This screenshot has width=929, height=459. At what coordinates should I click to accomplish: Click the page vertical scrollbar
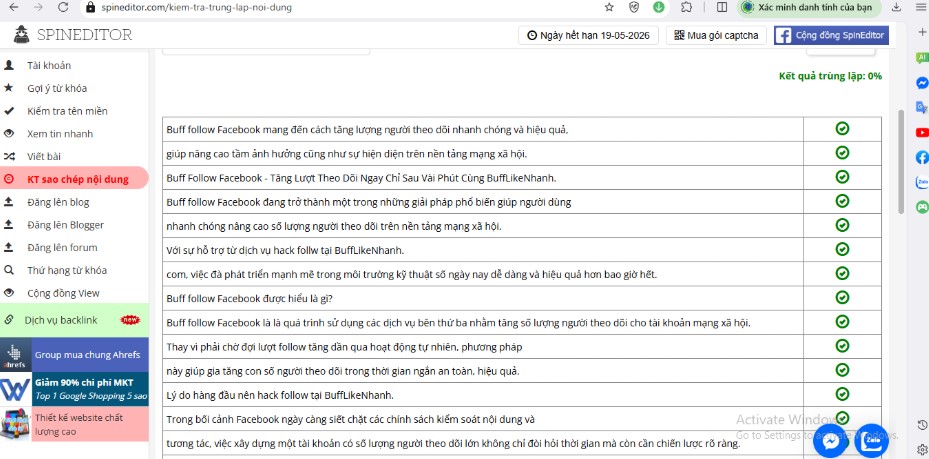[x=901, y=161]
